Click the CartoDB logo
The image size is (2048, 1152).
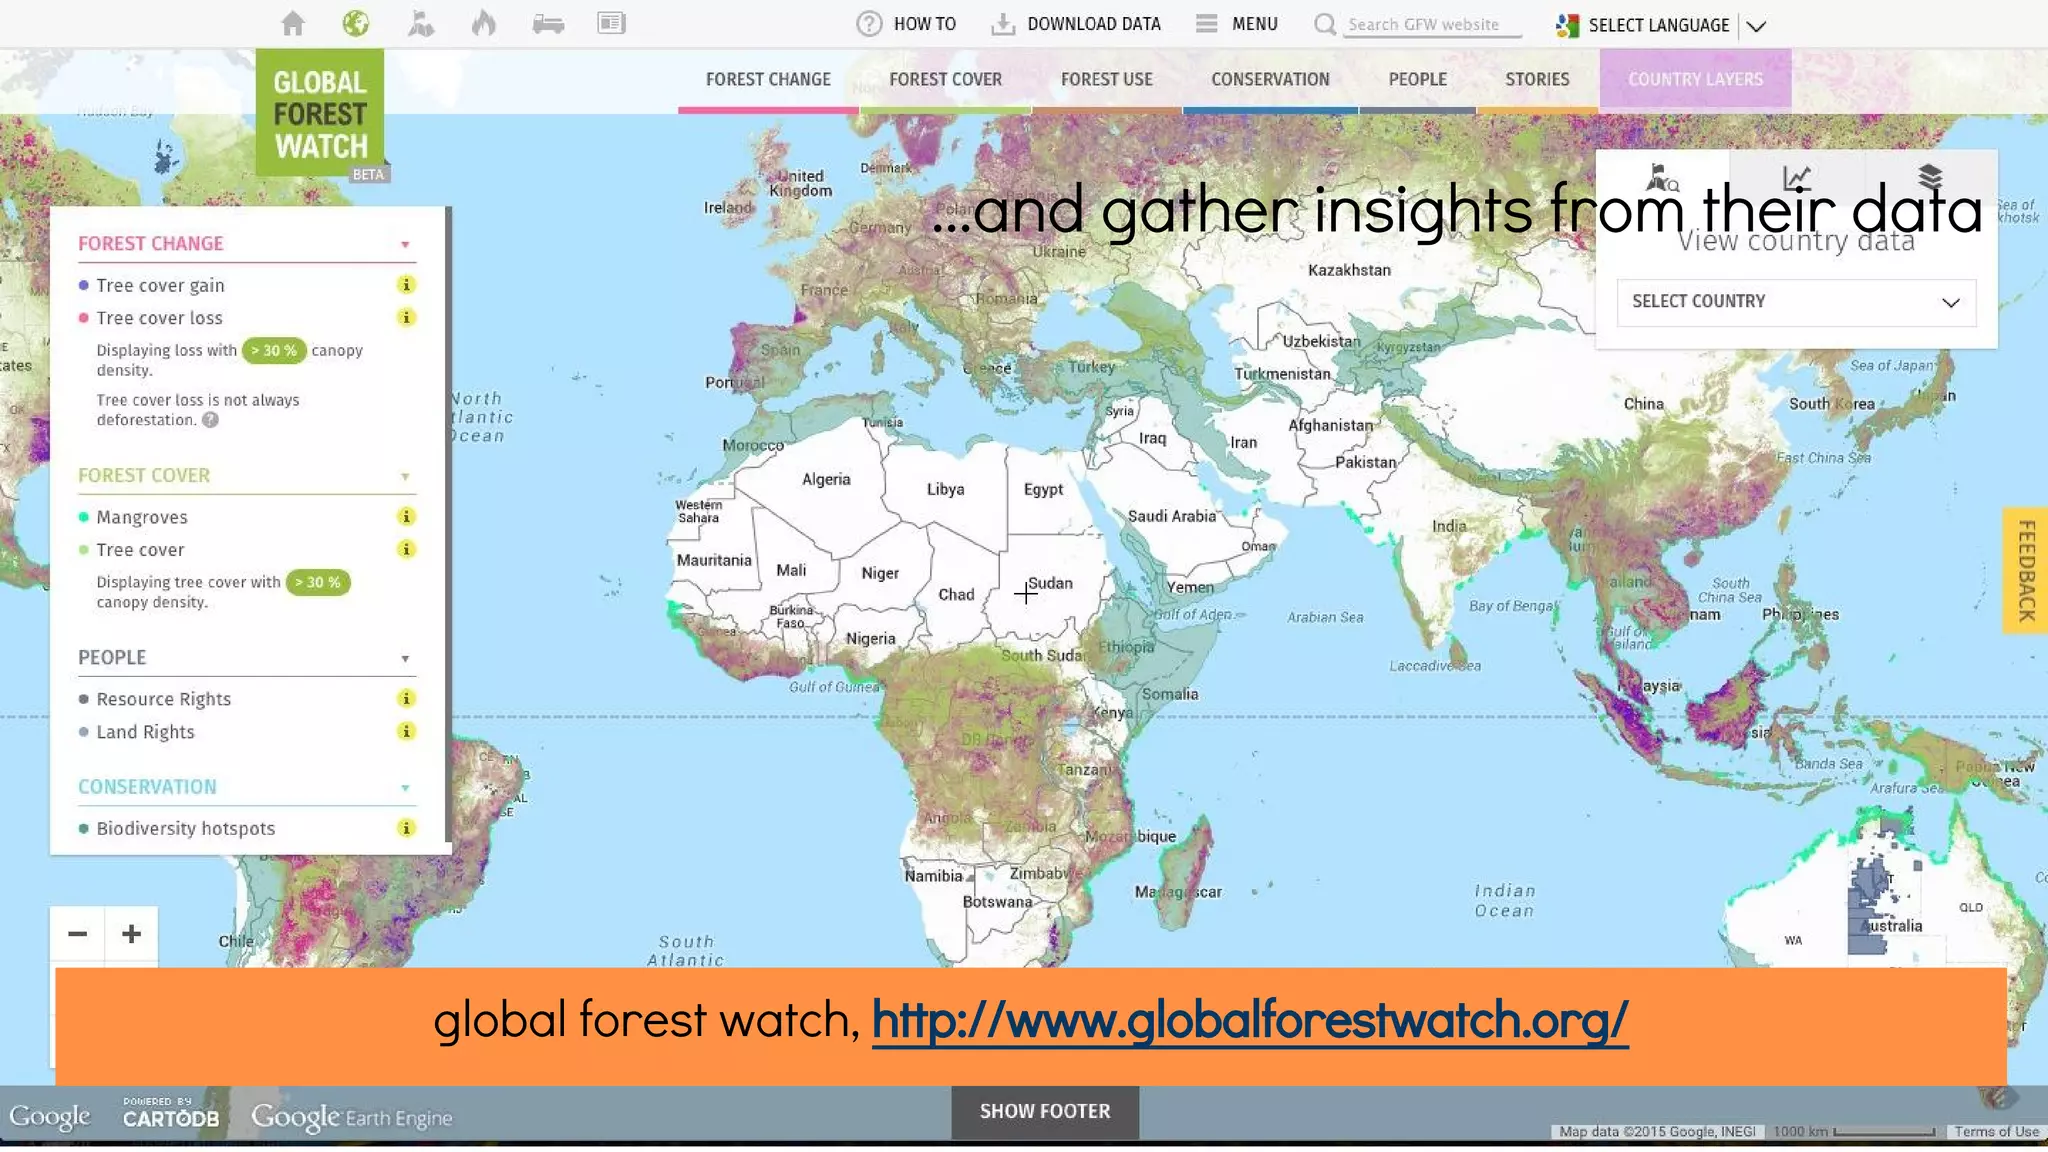[x=171, y=1114]
